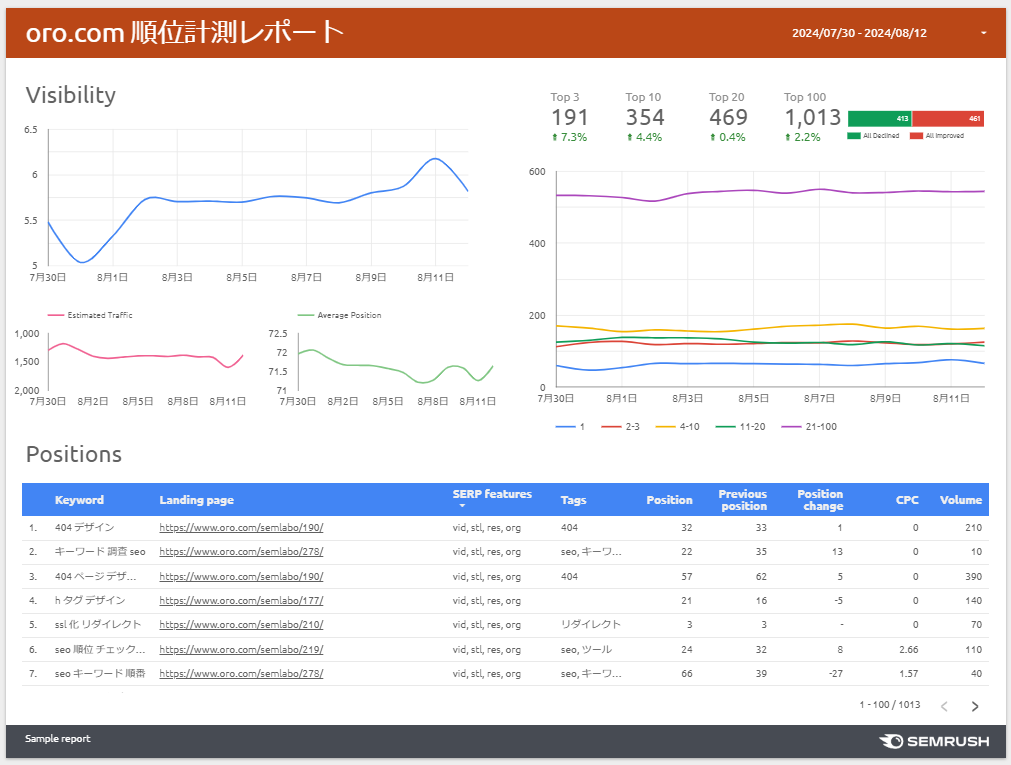Click the 4.4% Top 10 change indicator
The height and width of the screenshot is (765, 1011).
645,137
